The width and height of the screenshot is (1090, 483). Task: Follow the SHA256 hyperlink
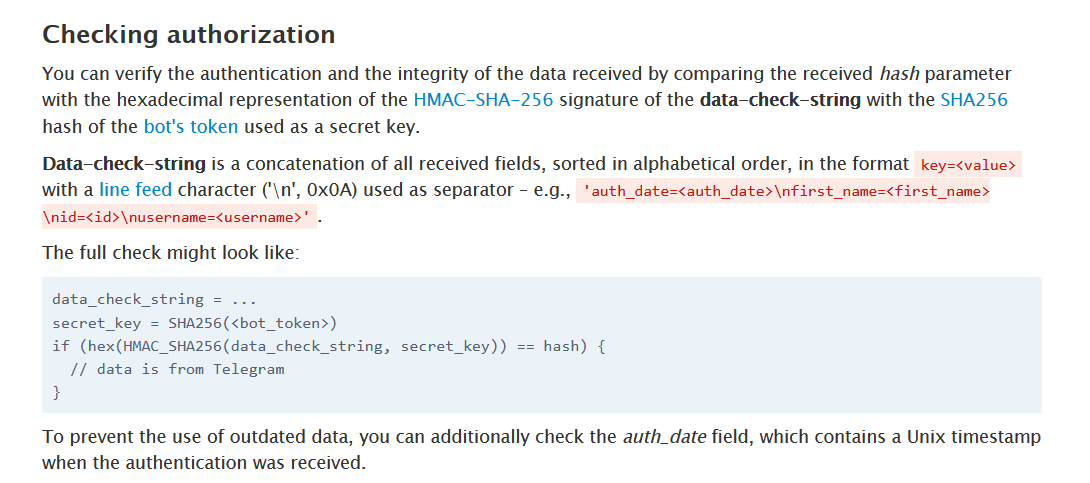tap(973, 100)
